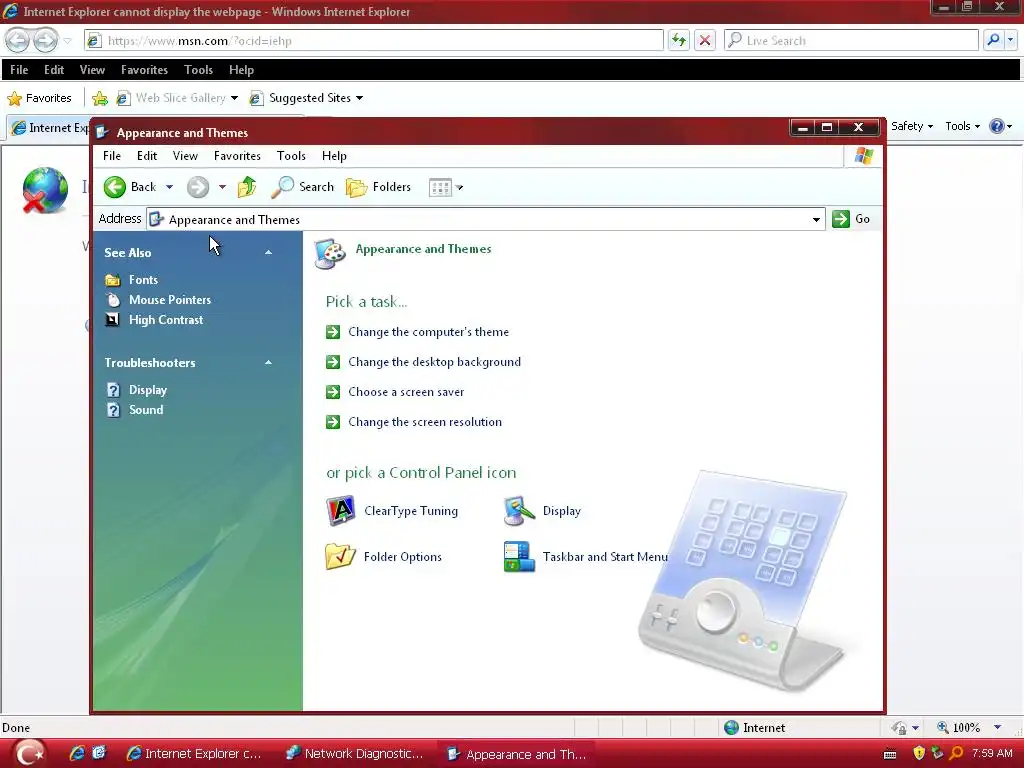
Task: Click Internet Explorer stop (red X) button
Action: pyautogui.click(x=705, y=40)
